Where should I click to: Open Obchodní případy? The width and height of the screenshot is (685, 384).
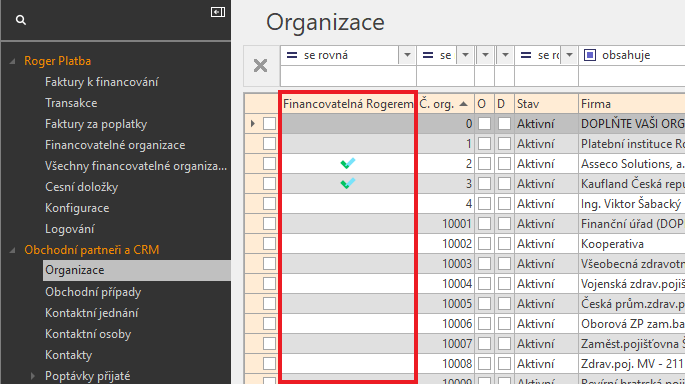click(x=93, y=292)
